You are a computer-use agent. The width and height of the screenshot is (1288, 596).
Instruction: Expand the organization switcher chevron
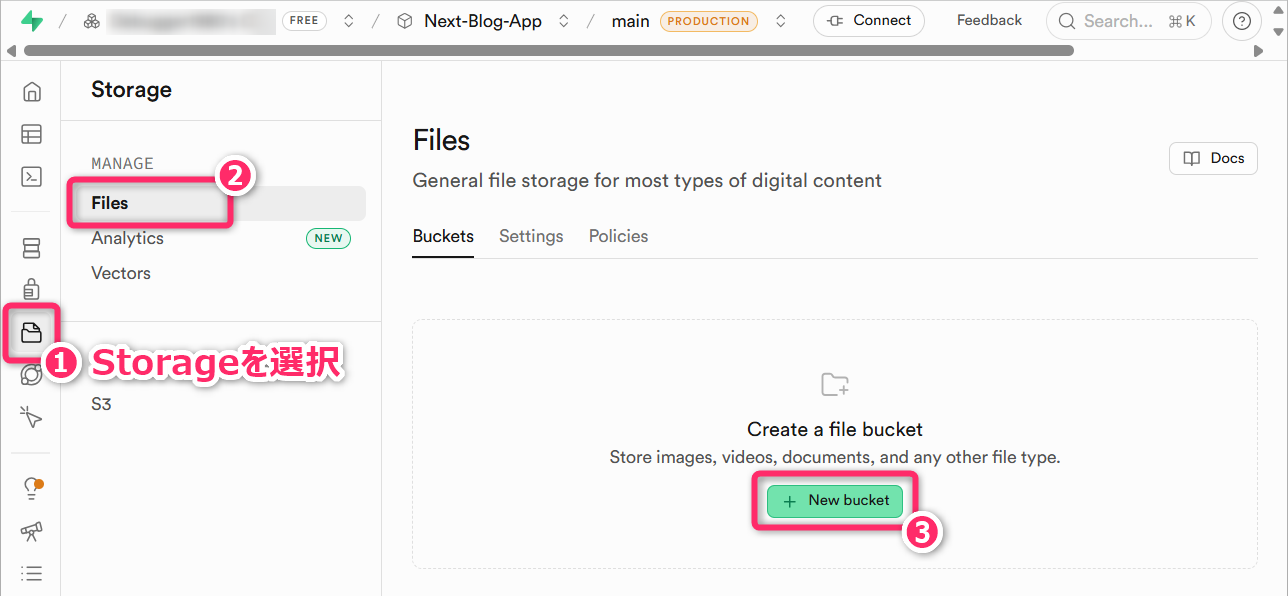tap(349, 21)
